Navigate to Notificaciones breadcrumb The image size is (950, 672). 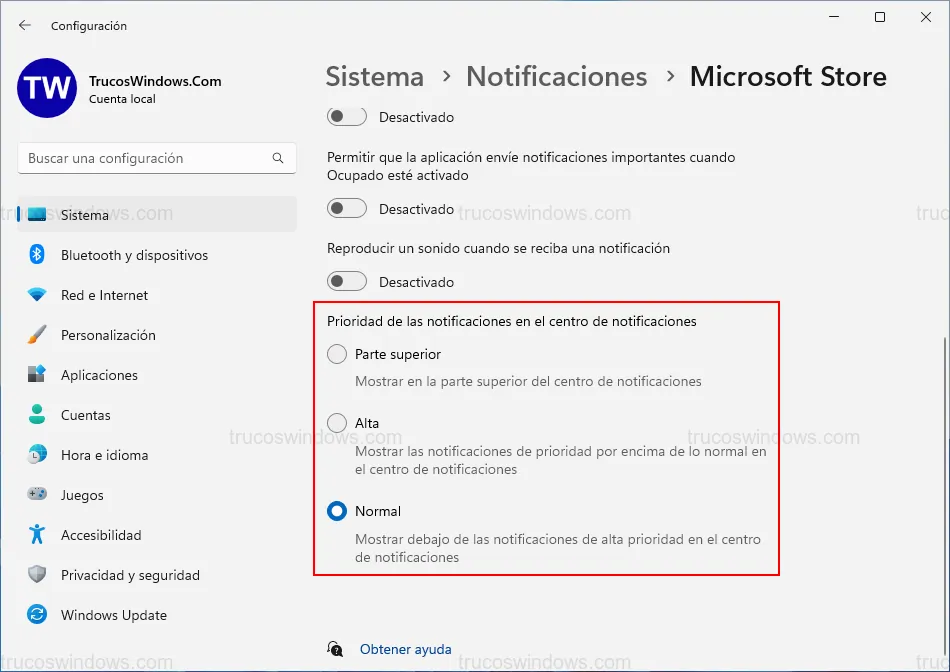pyautogui.click(x=557, y=77)
